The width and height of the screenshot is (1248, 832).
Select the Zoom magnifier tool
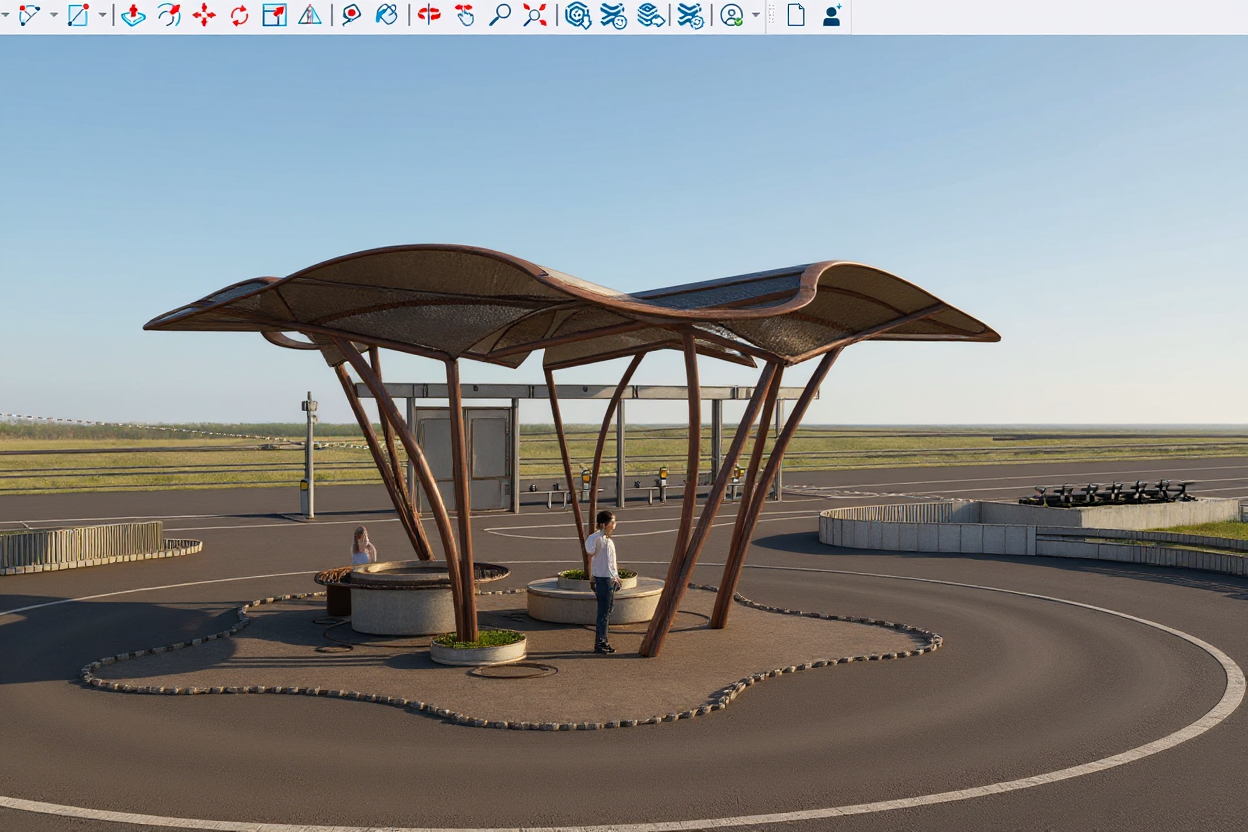click(x=499, y=15)
